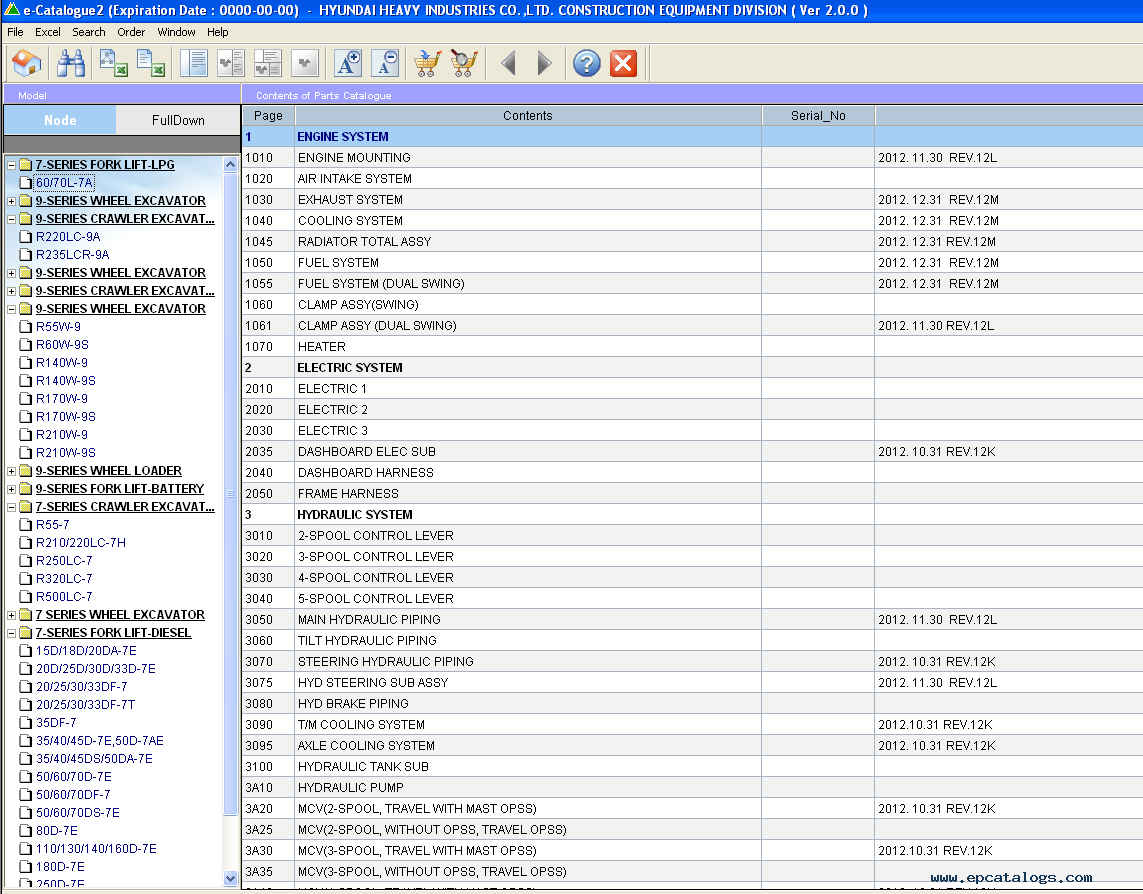Select model 60/70L-7A in the tree
Screen dimensions: 1143x894
pyautogui.click(x=64, y=182)
